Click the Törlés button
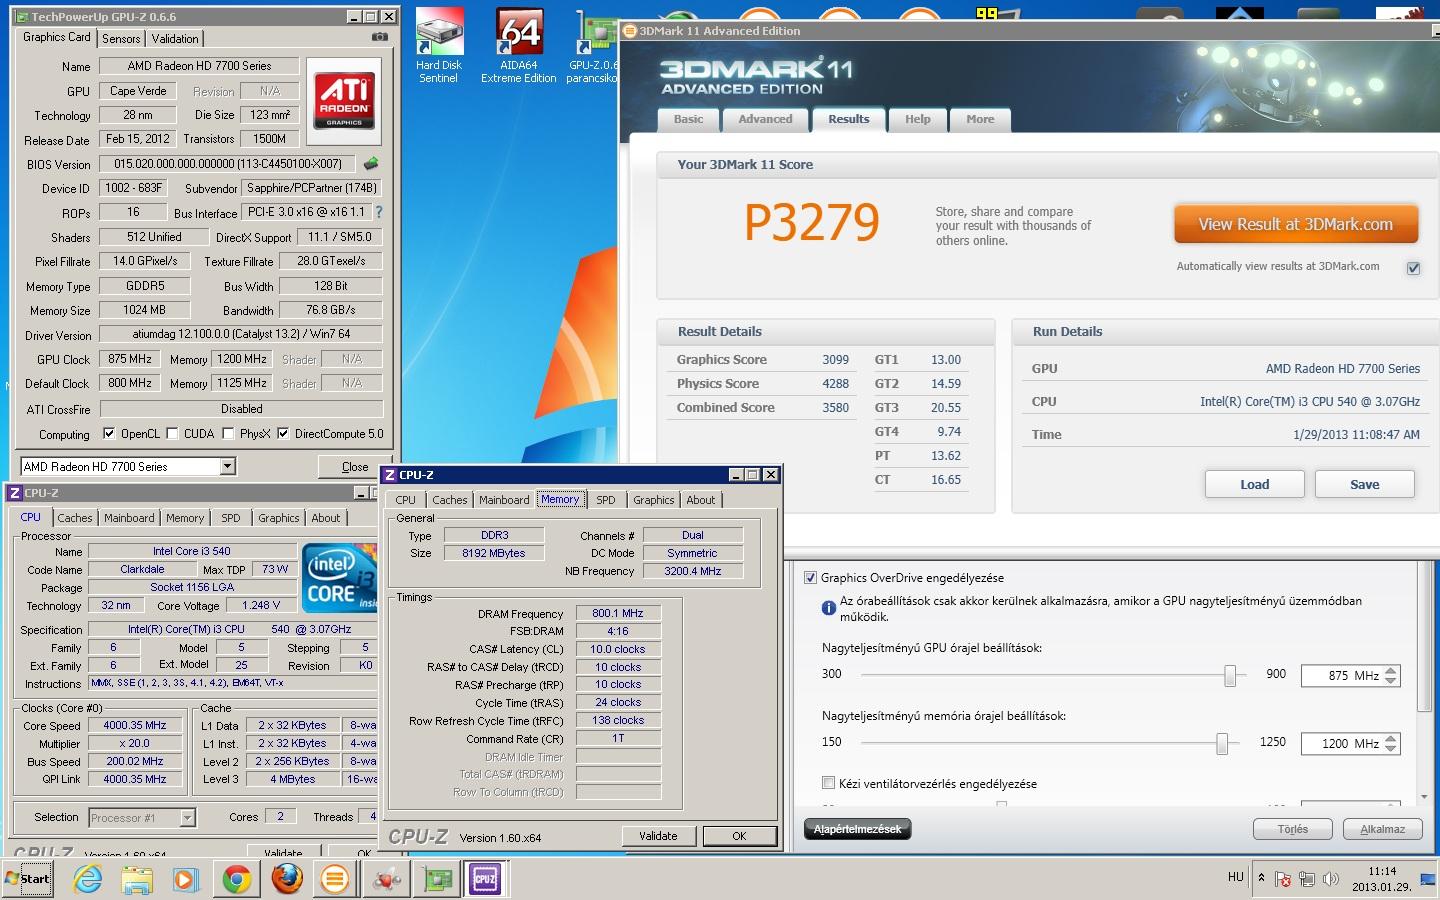 1293,829
